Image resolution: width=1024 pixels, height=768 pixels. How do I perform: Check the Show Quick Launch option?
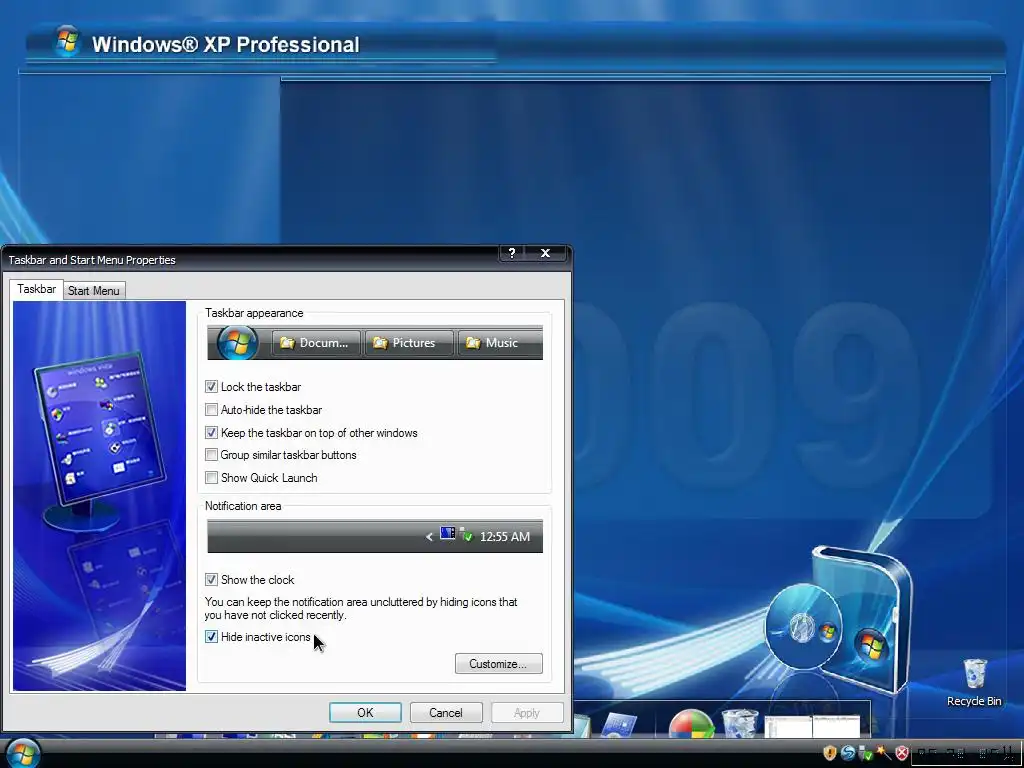211,477
